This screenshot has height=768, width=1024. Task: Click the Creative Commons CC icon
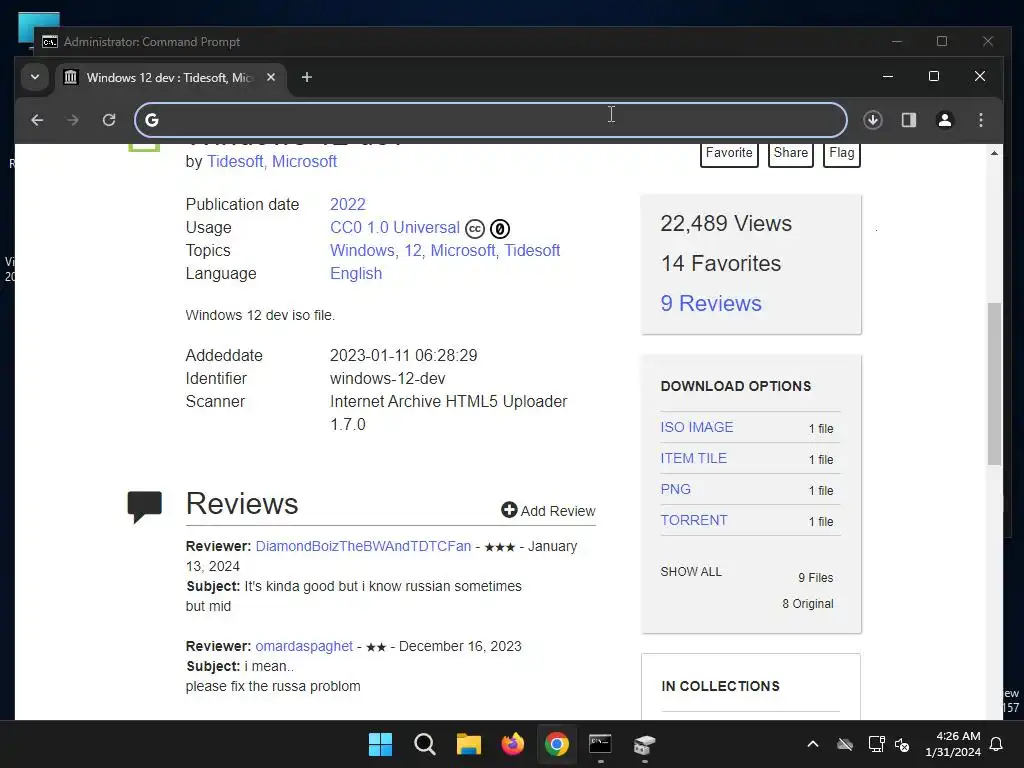click(475, 229)
